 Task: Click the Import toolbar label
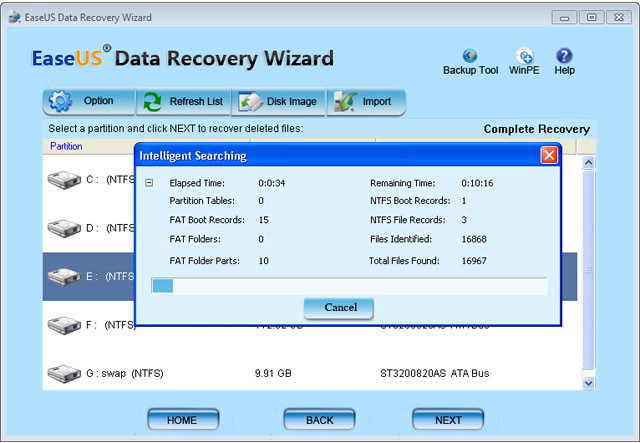pos(377,101)
